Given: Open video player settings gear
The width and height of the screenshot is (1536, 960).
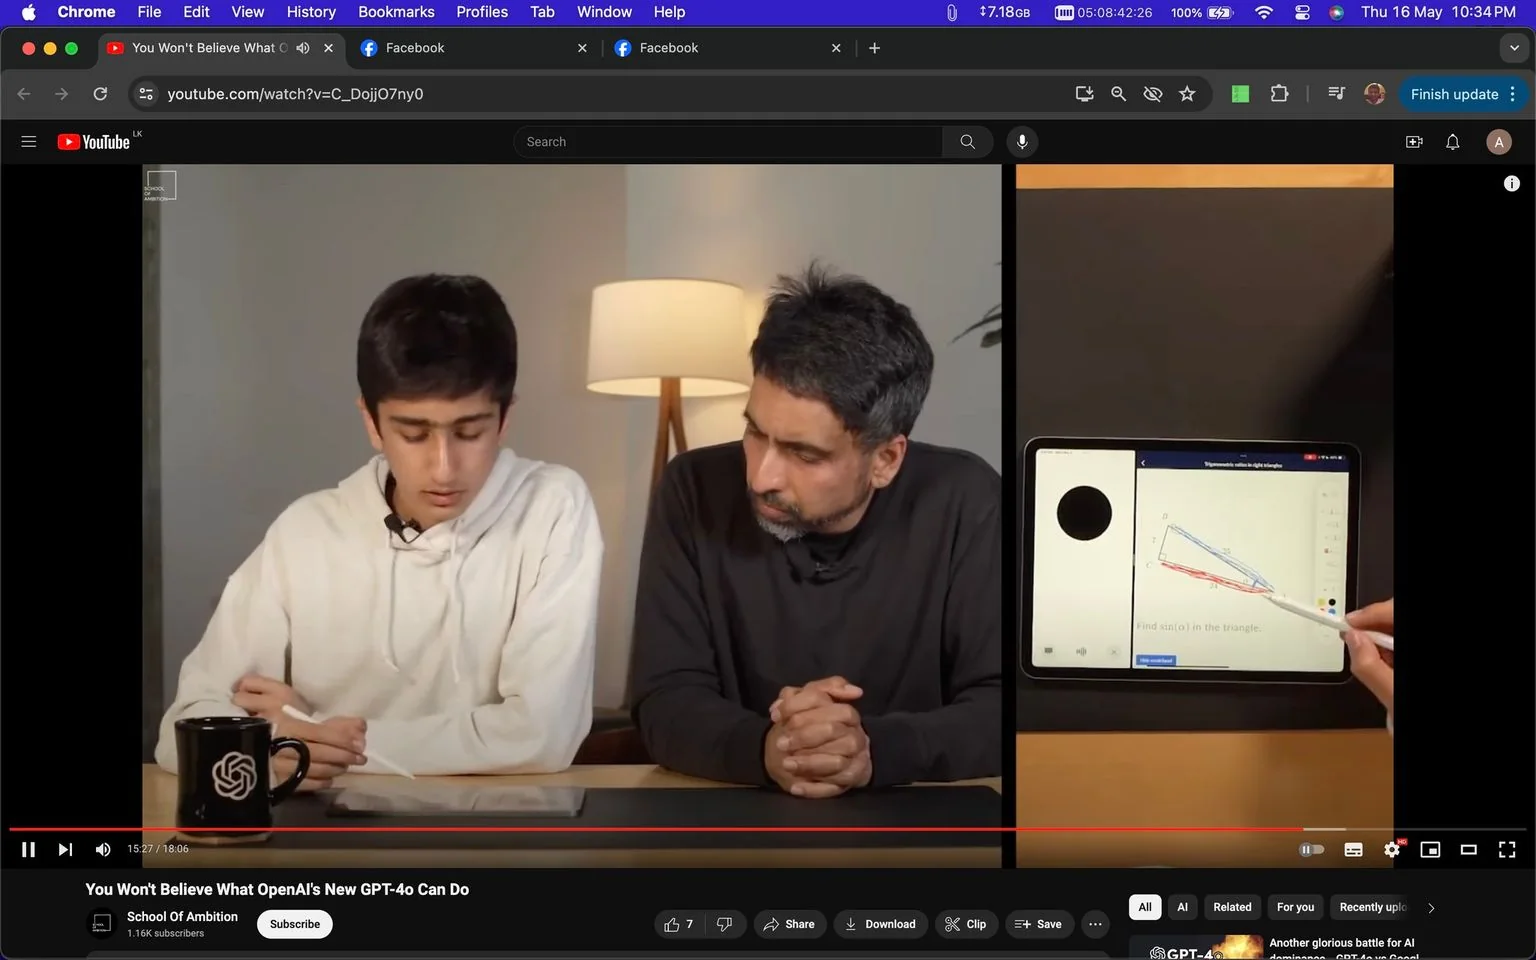Looking at the screenshot, I should [1392, 849].
